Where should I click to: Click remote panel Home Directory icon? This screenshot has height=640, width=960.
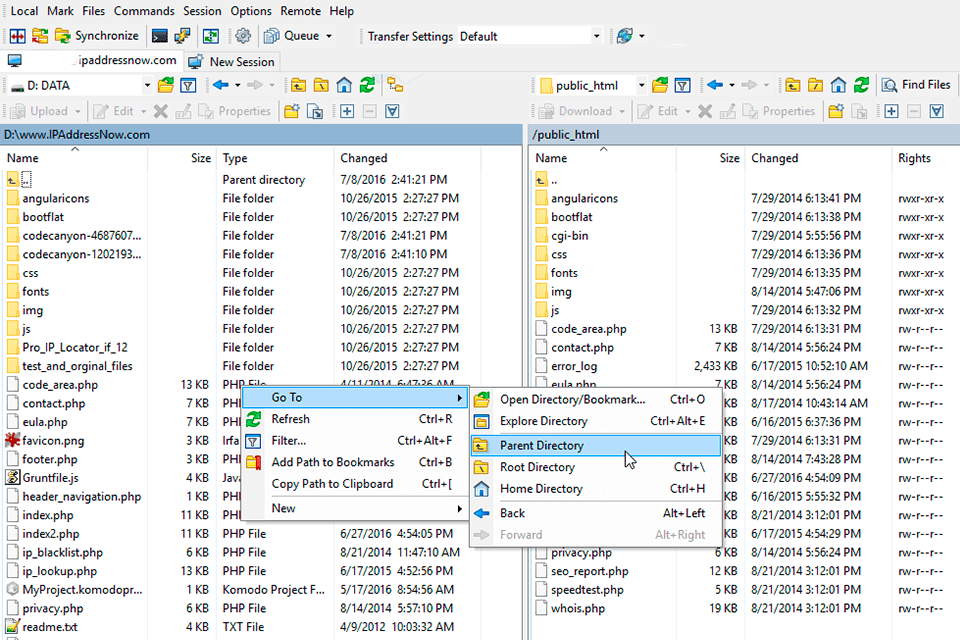tap(838, 85)
